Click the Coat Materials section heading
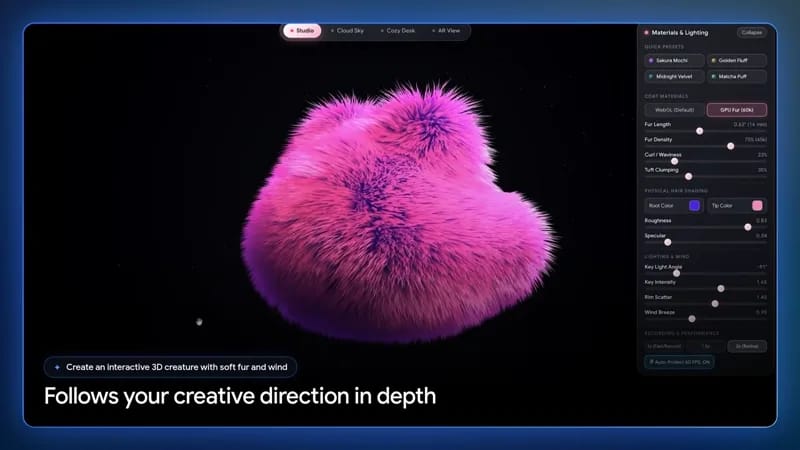 (x=666, y=96)
